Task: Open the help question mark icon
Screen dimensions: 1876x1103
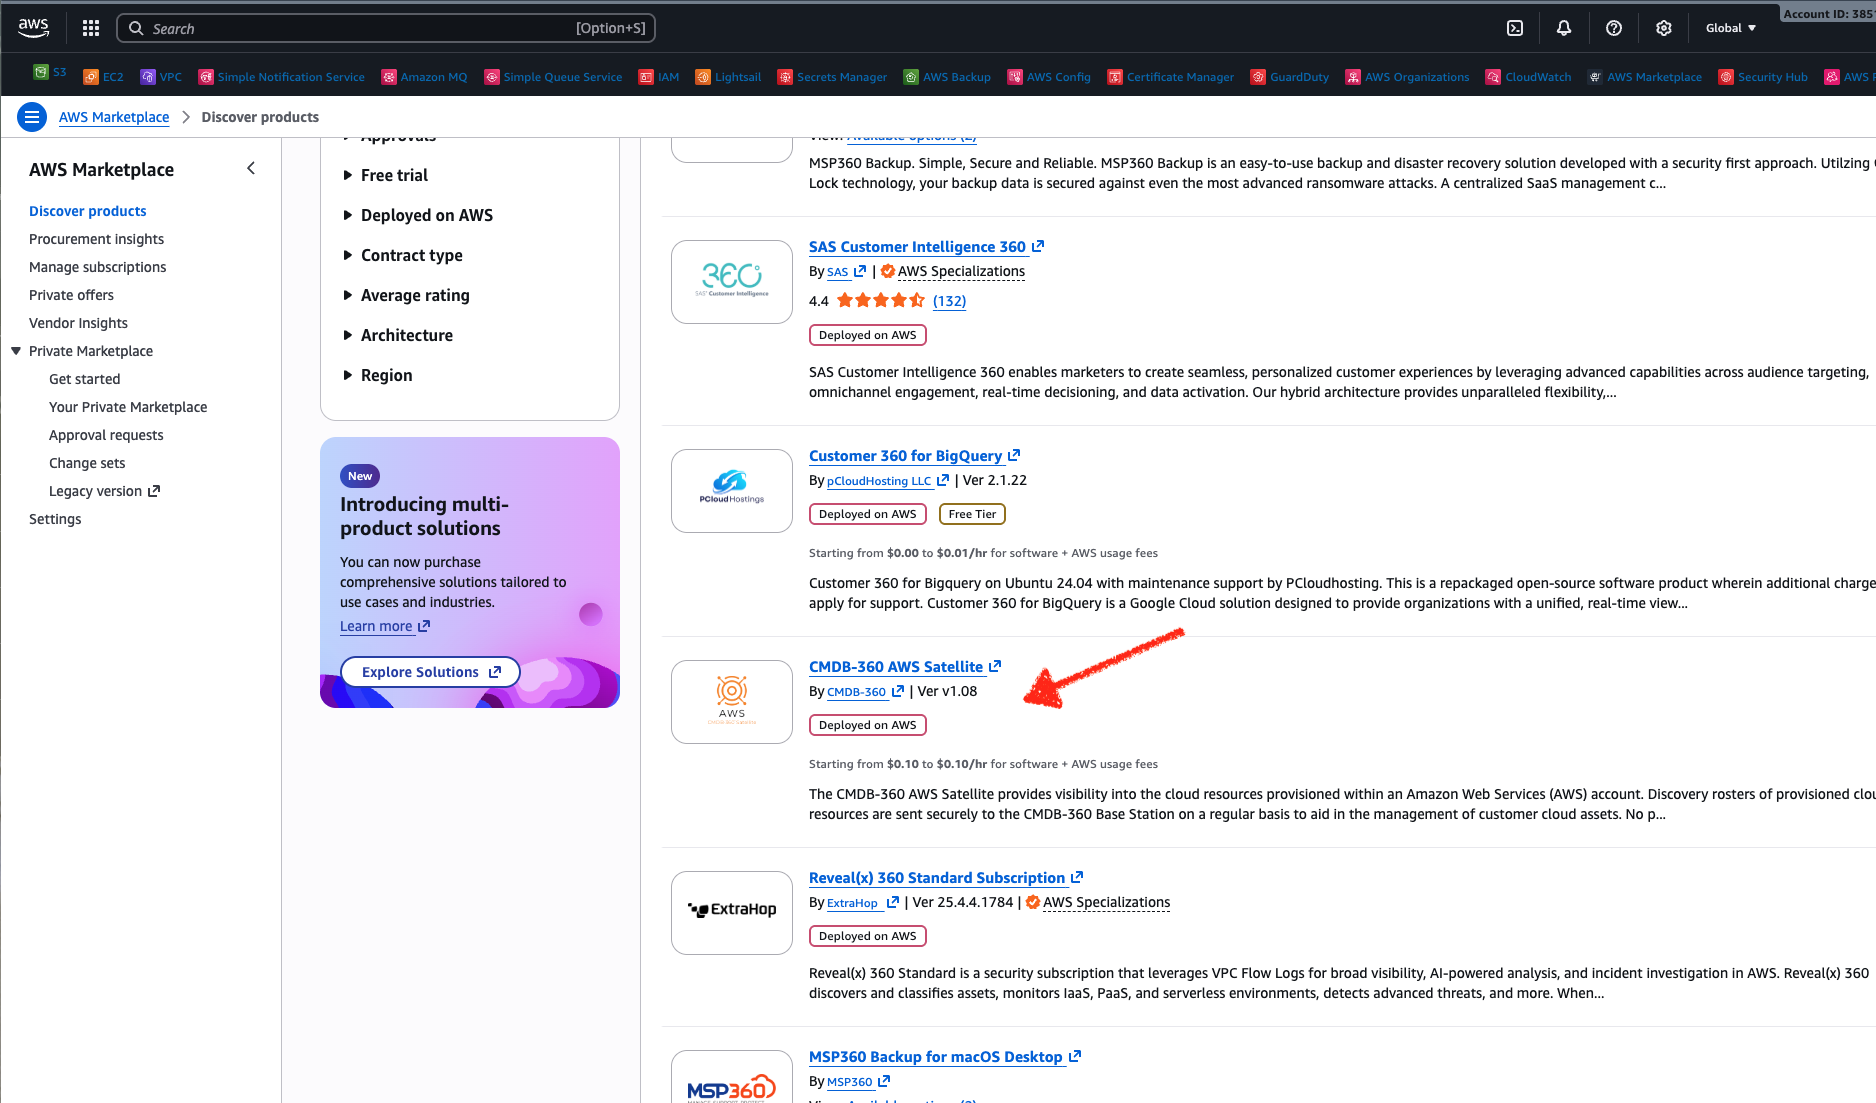Action: pyautogui.click(x=1614, y=28)
